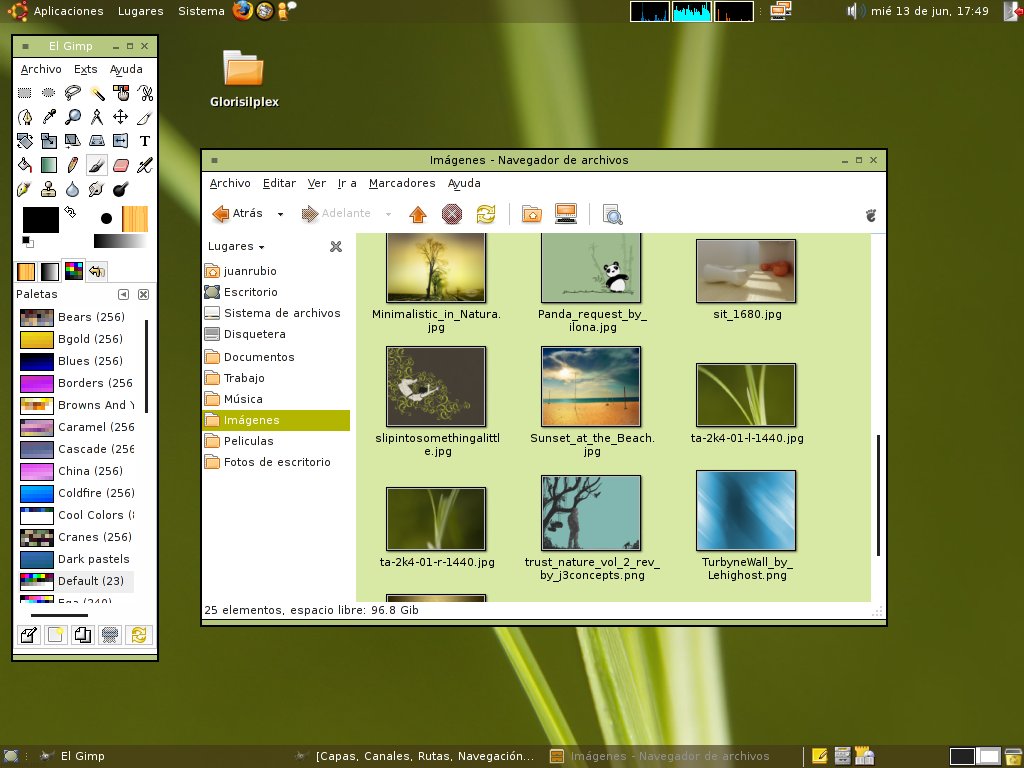1024x768 pixels.
Task: Select the Blend gradient tool
Action: 48,165
